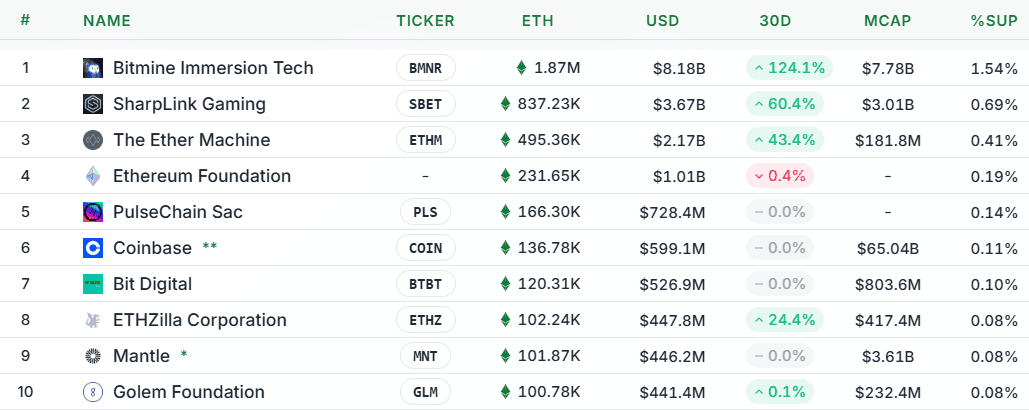This screenshot has width=1029, height=410.
Task: Click the SBET ticker badge
Action: [x=425, y=104]
